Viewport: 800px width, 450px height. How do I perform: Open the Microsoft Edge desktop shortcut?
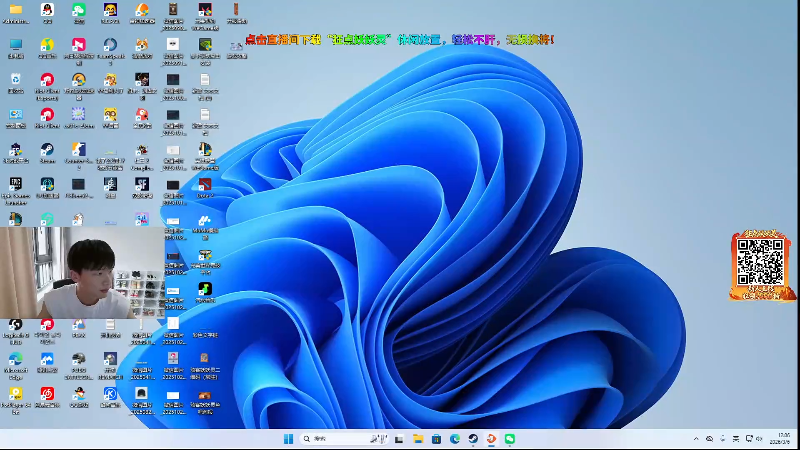(15, 359)
